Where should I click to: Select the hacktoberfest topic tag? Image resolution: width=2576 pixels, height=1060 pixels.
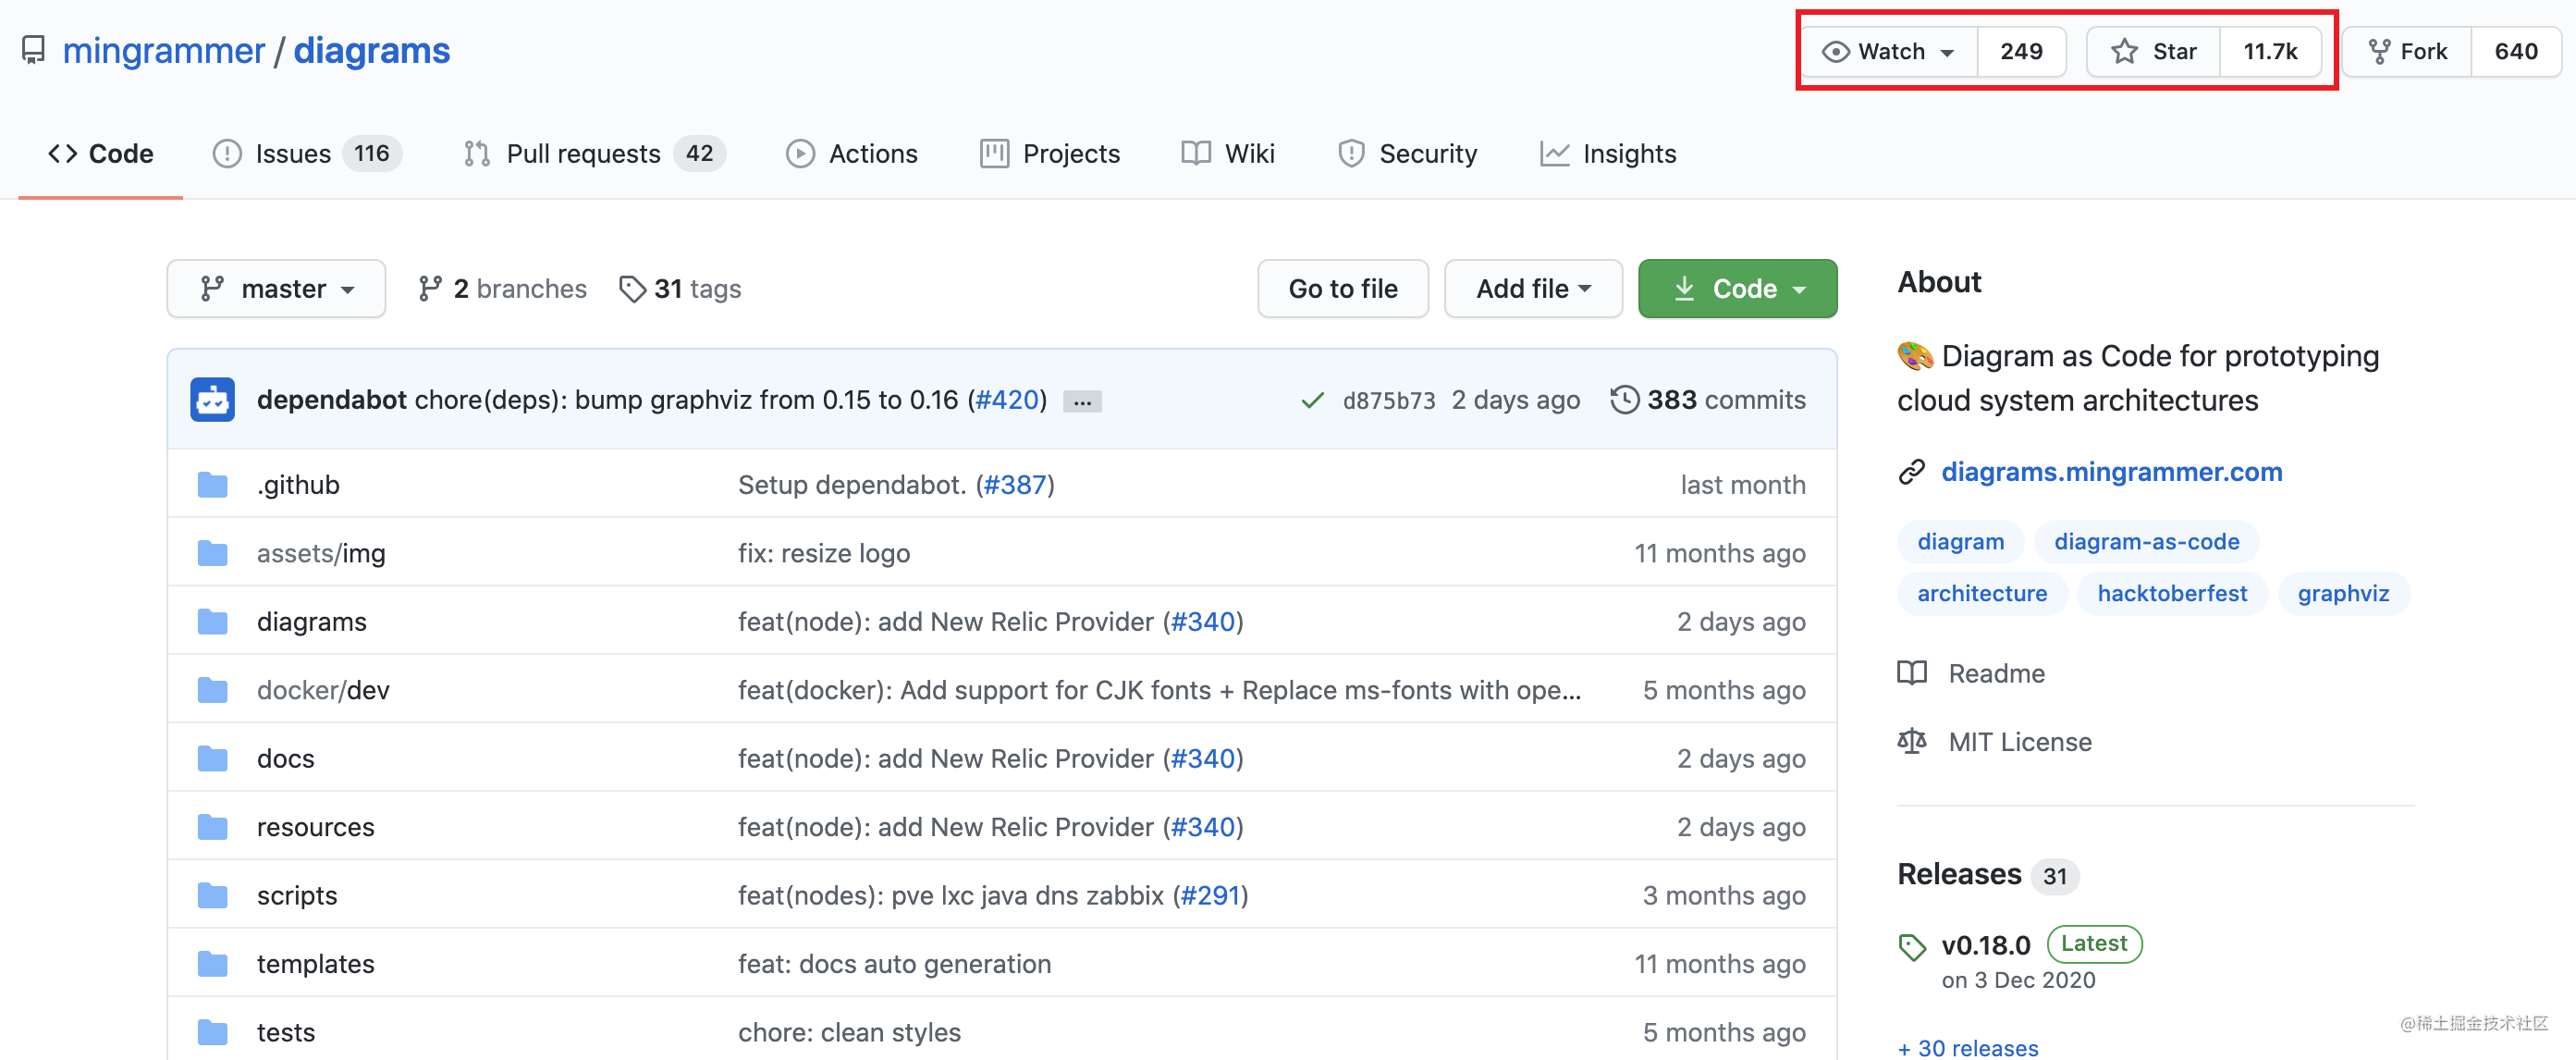click(2172, 593)
